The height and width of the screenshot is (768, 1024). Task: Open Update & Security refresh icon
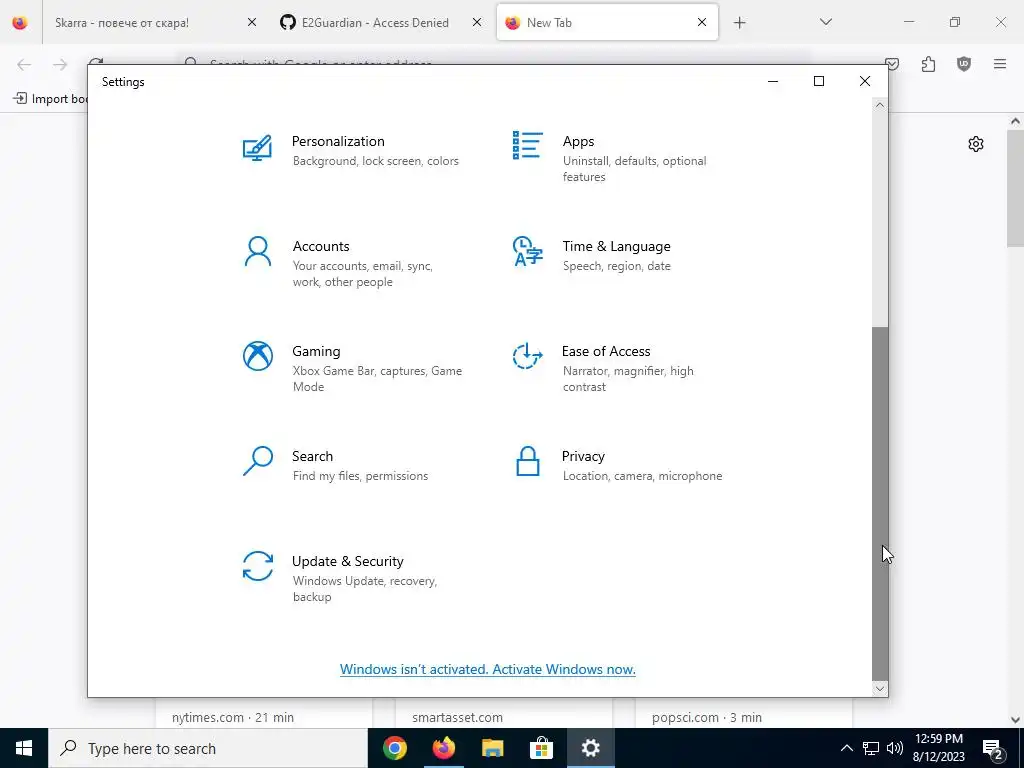point(258,566)
